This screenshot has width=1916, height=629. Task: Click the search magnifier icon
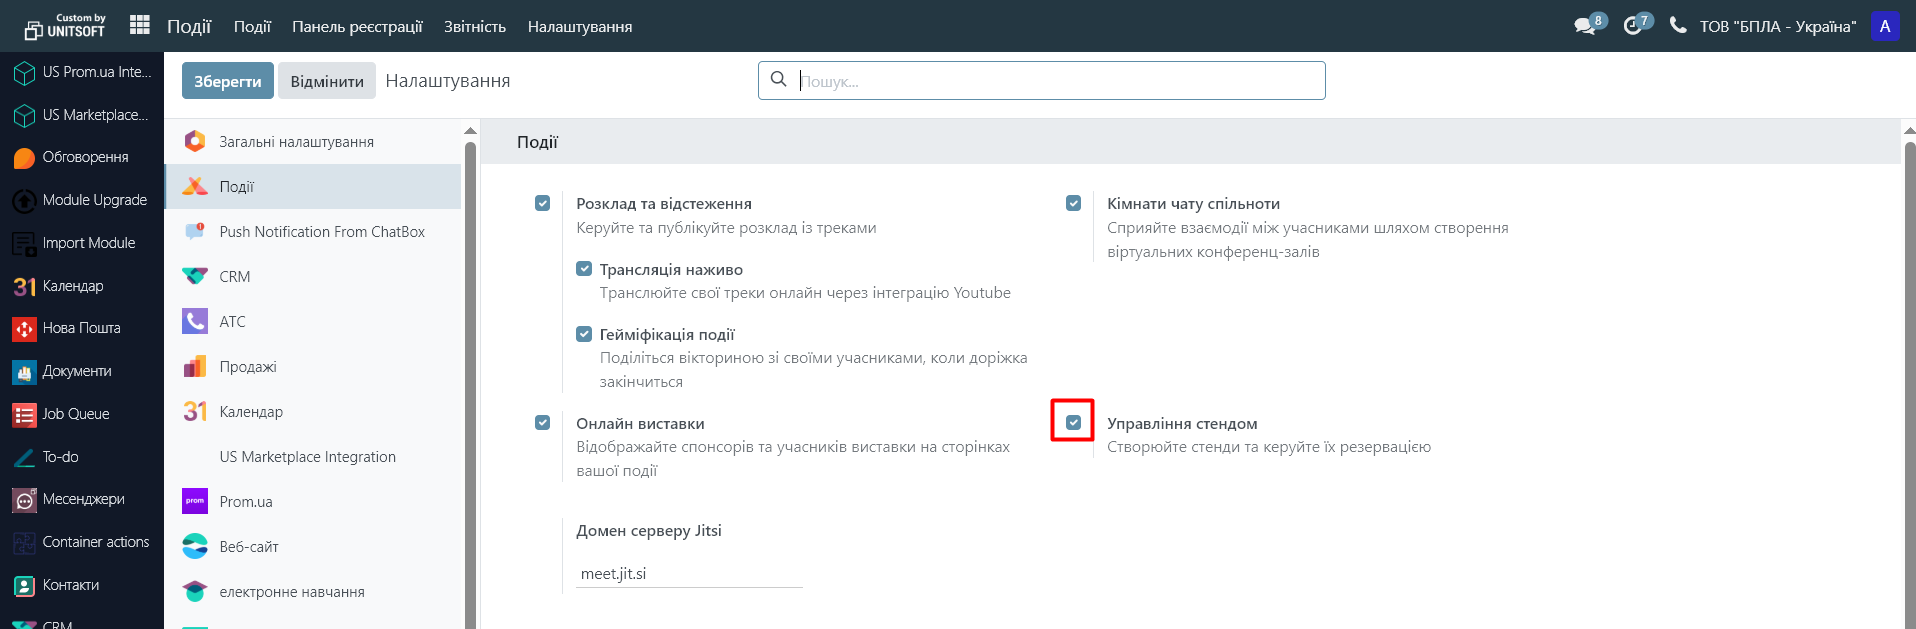(x=779, y=80)
